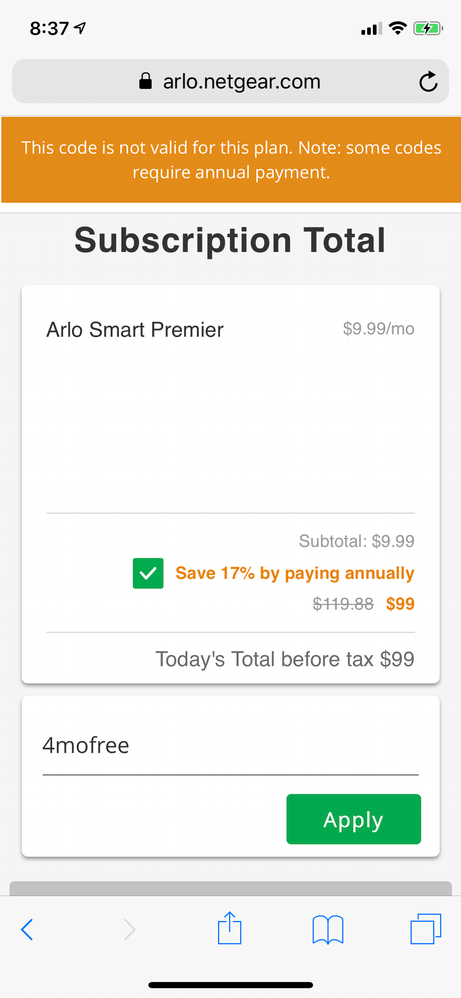The image size is (461, 998).
Task: Tap the padlock icon in address bar
Action: coord(146,81)
